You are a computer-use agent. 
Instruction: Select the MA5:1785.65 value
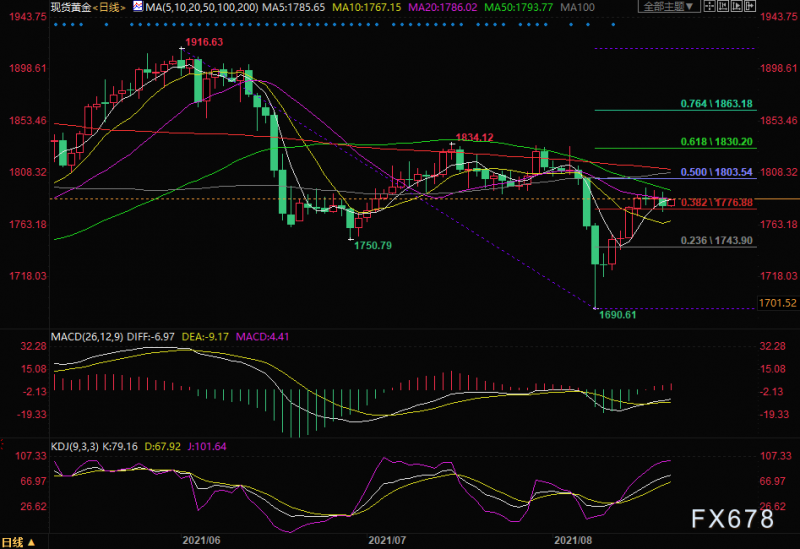293,7
